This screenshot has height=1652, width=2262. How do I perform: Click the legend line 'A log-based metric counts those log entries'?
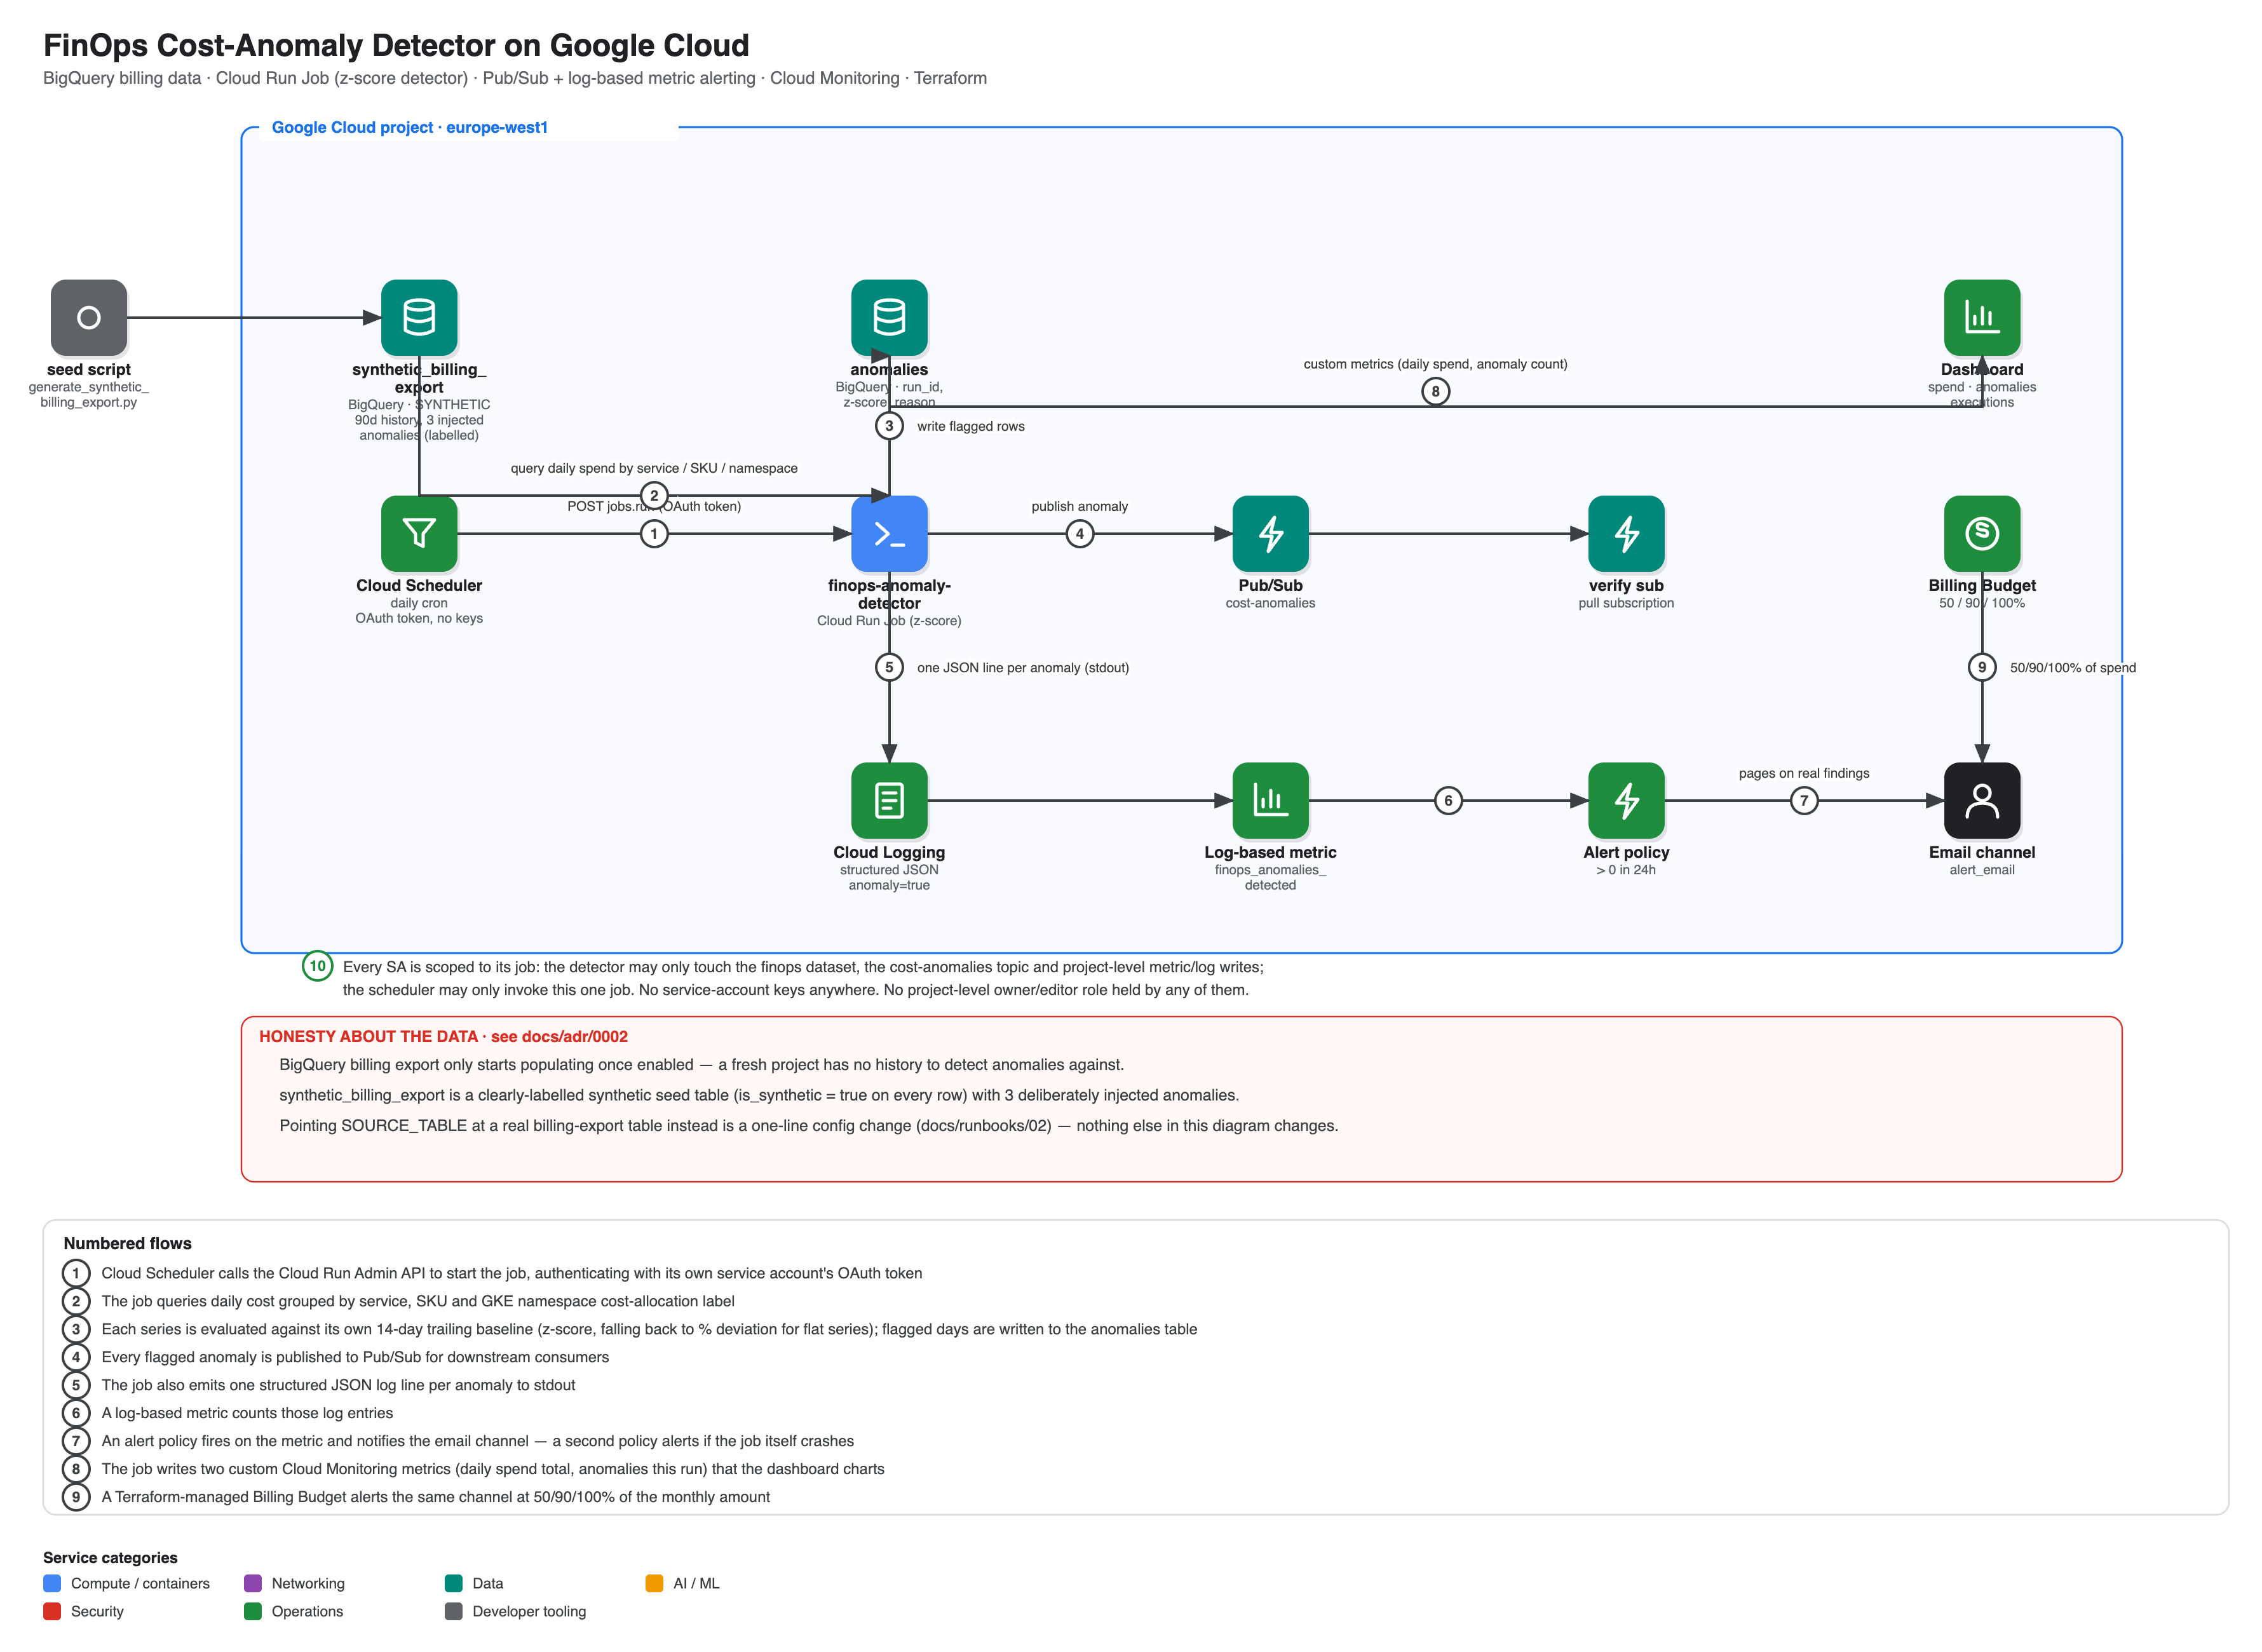[247, 1414]
